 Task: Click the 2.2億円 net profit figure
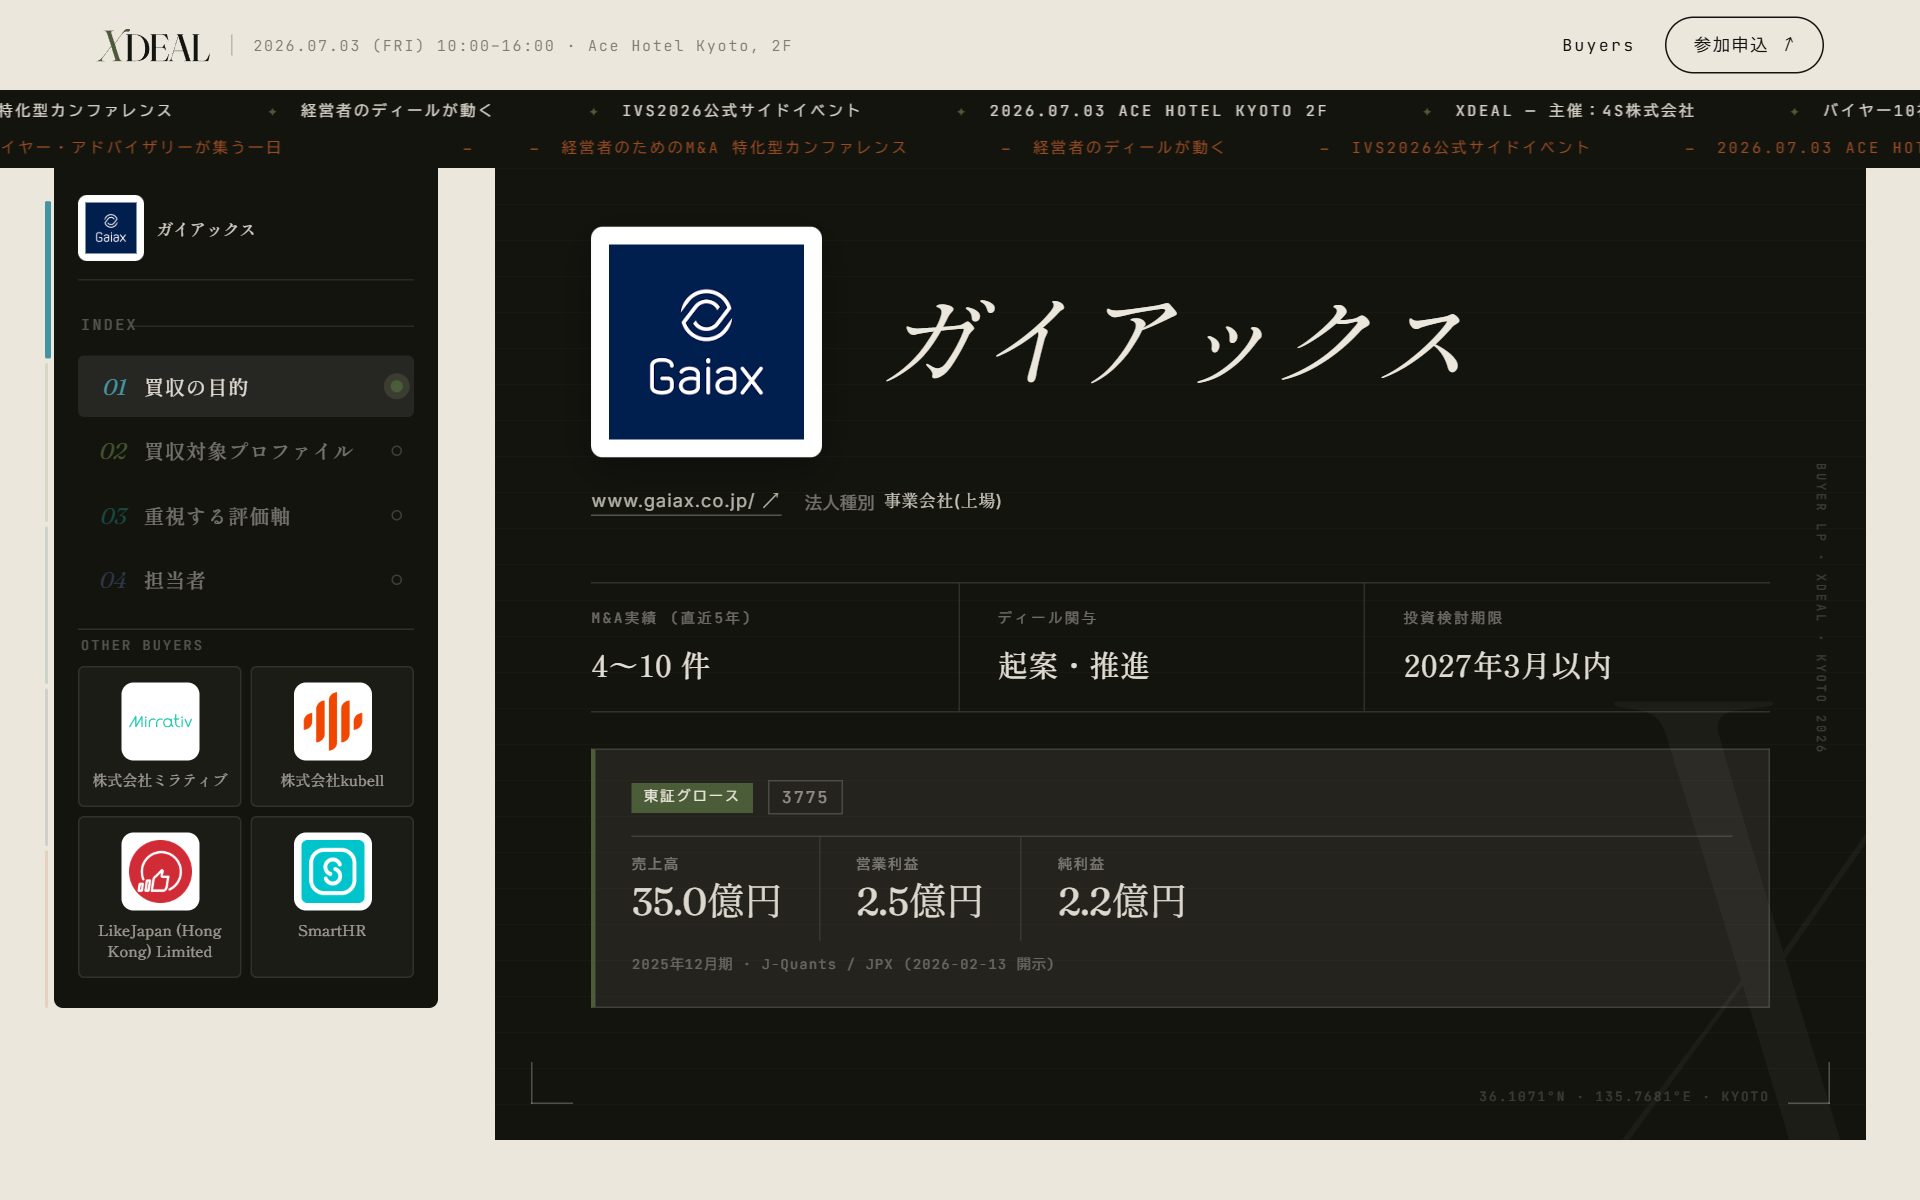click(x=1122, y=902)
